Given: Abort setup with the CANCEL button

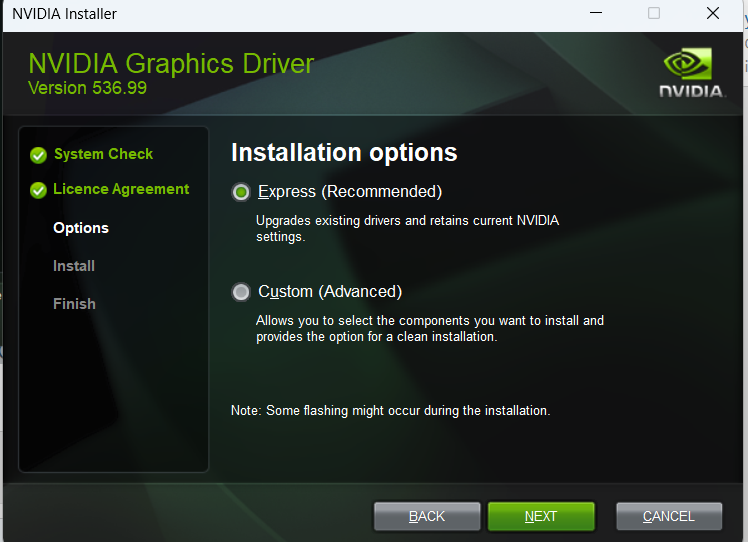Looking at the screenshot, I should click(669, 516).
